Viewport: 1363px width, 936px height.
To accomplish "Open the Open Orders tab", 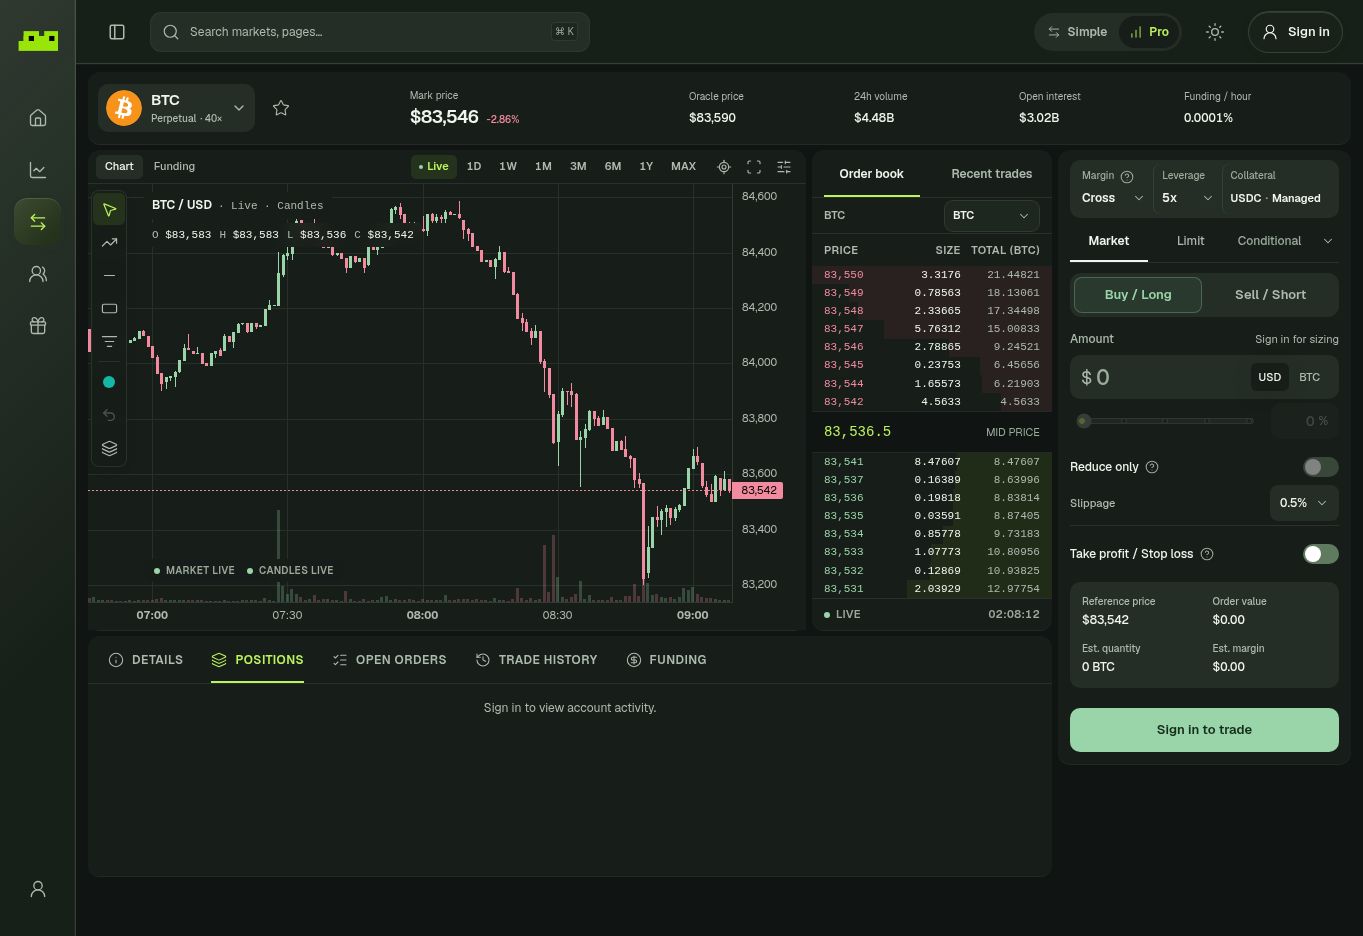I will [389, 660].
